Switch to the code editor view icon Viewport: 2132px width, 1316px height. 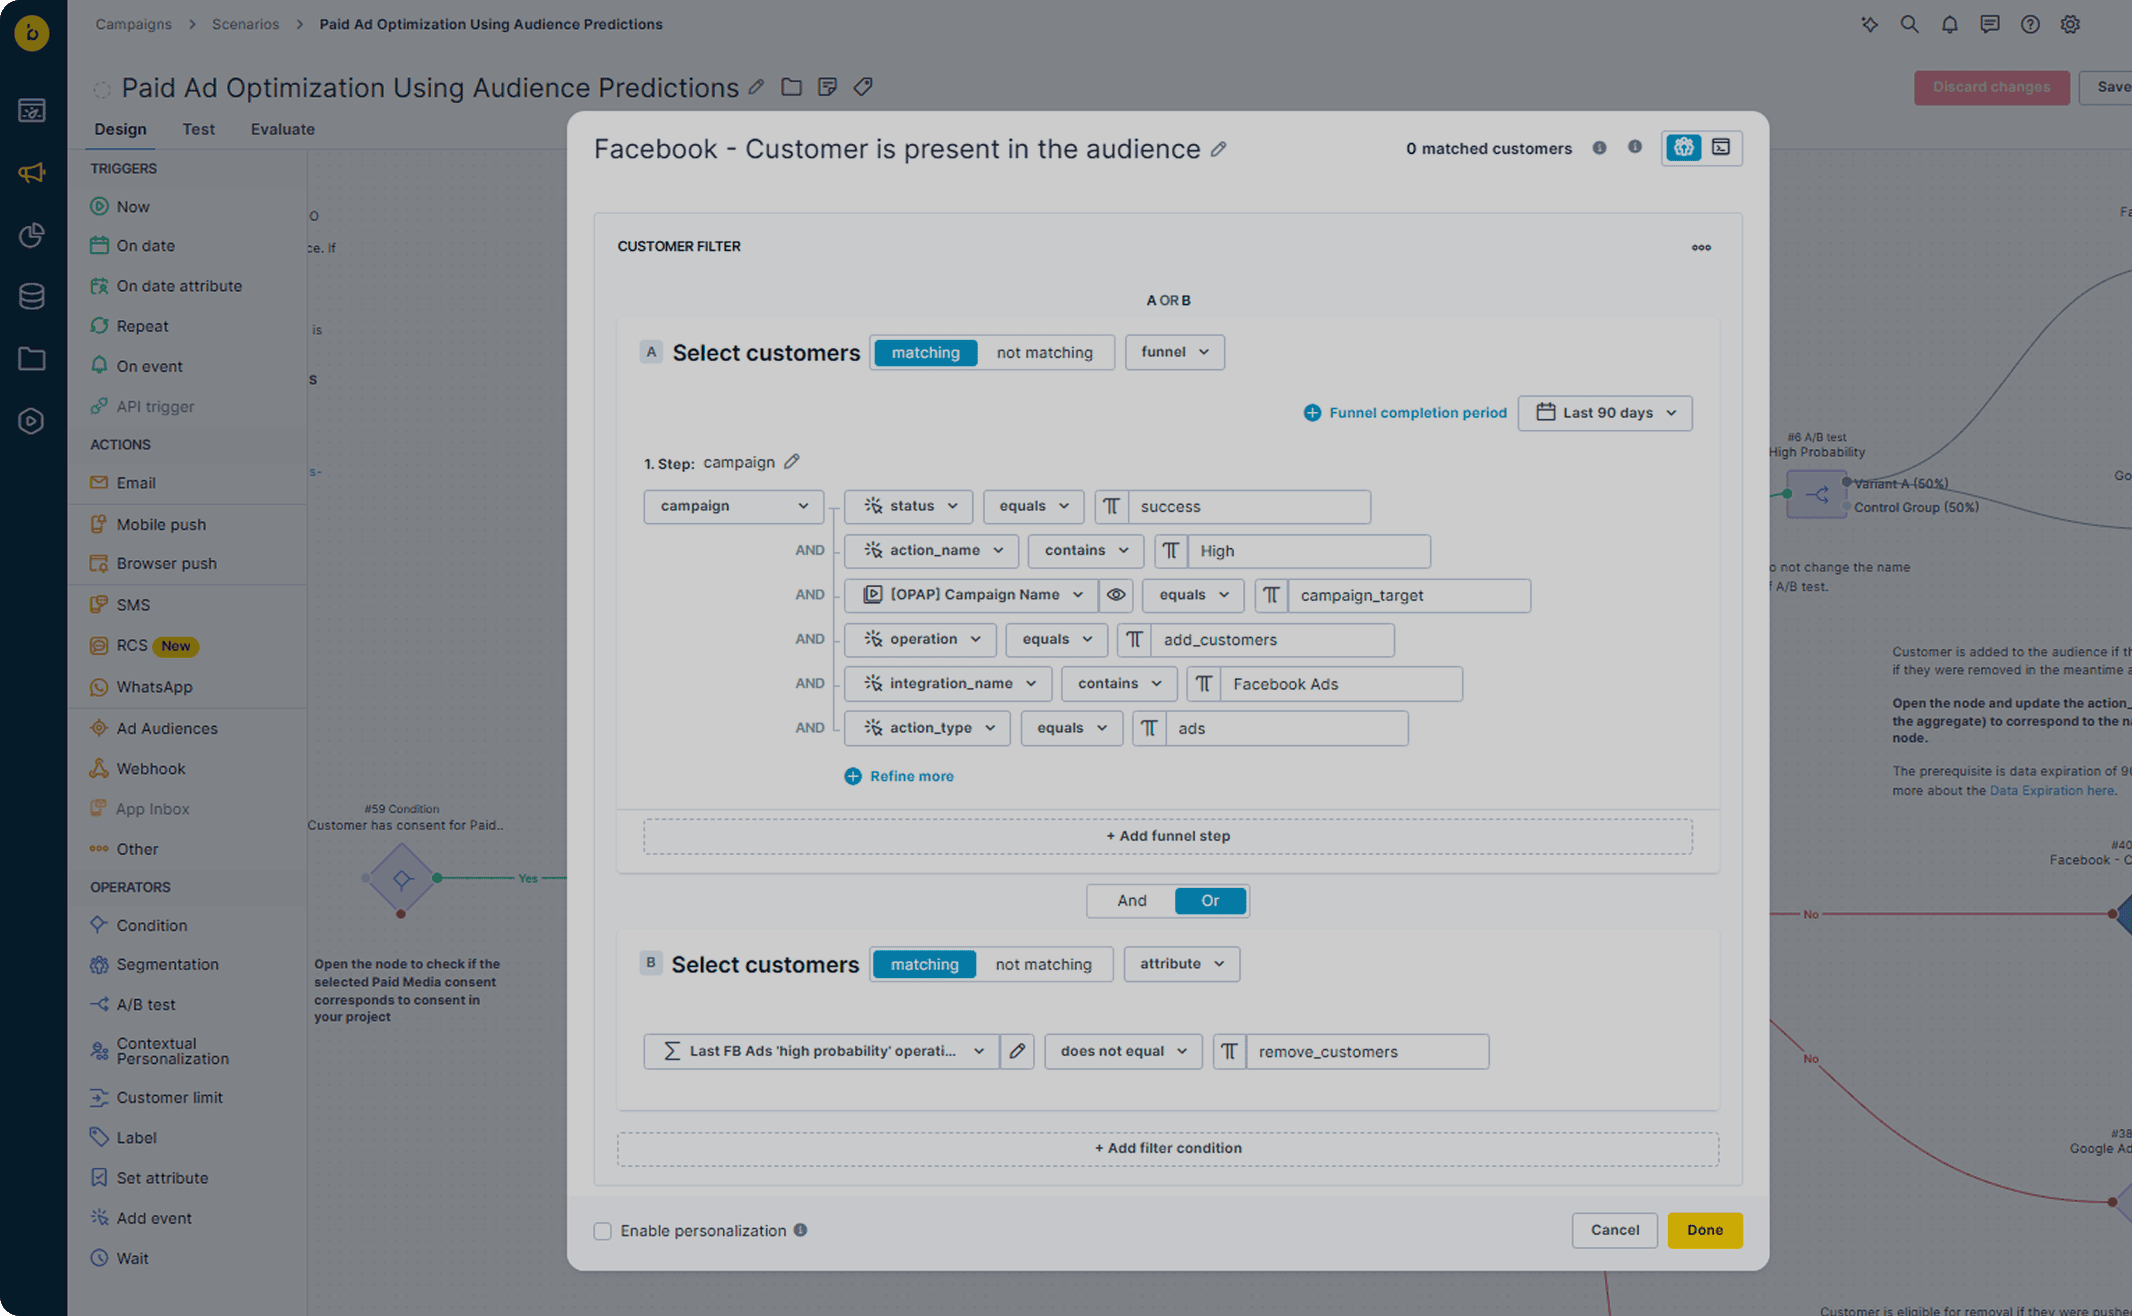(x=1721, y=148)
